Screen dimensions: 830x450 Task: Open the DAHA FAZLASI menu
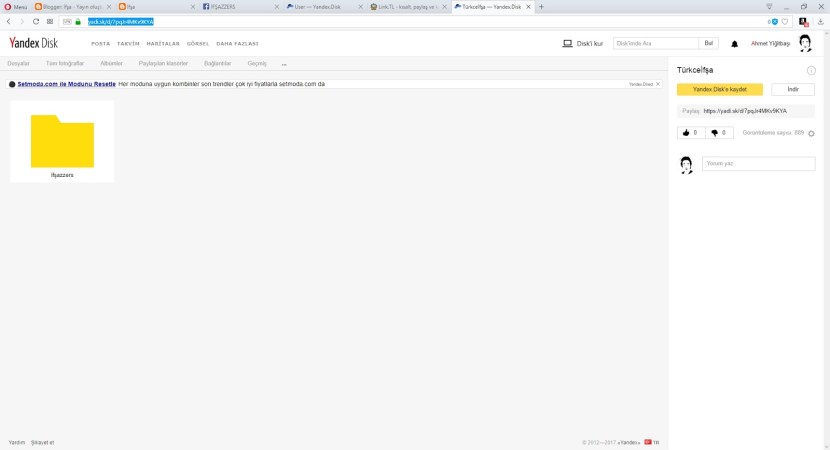(x=237, y=44)
